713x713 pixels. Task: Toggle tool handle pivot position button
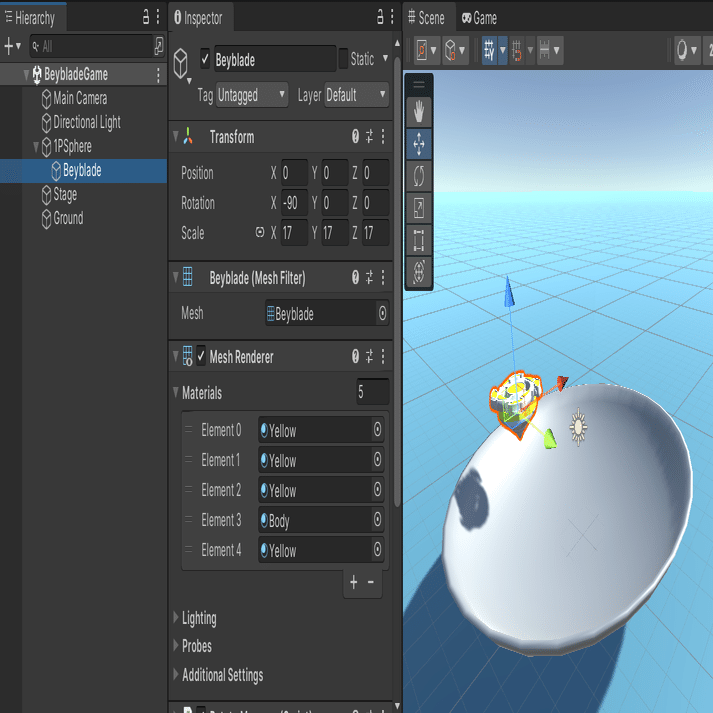(x=422, y=50)
